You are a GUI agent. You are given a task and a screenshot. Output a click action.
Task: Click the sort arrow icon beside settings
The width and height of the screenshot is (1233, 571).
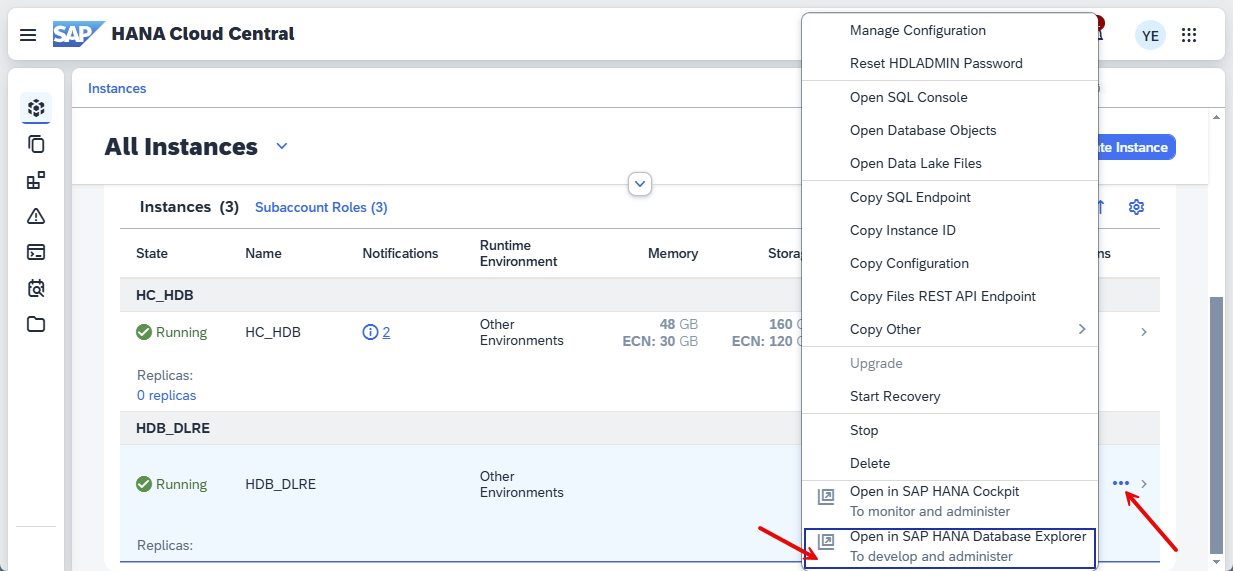1101,207
